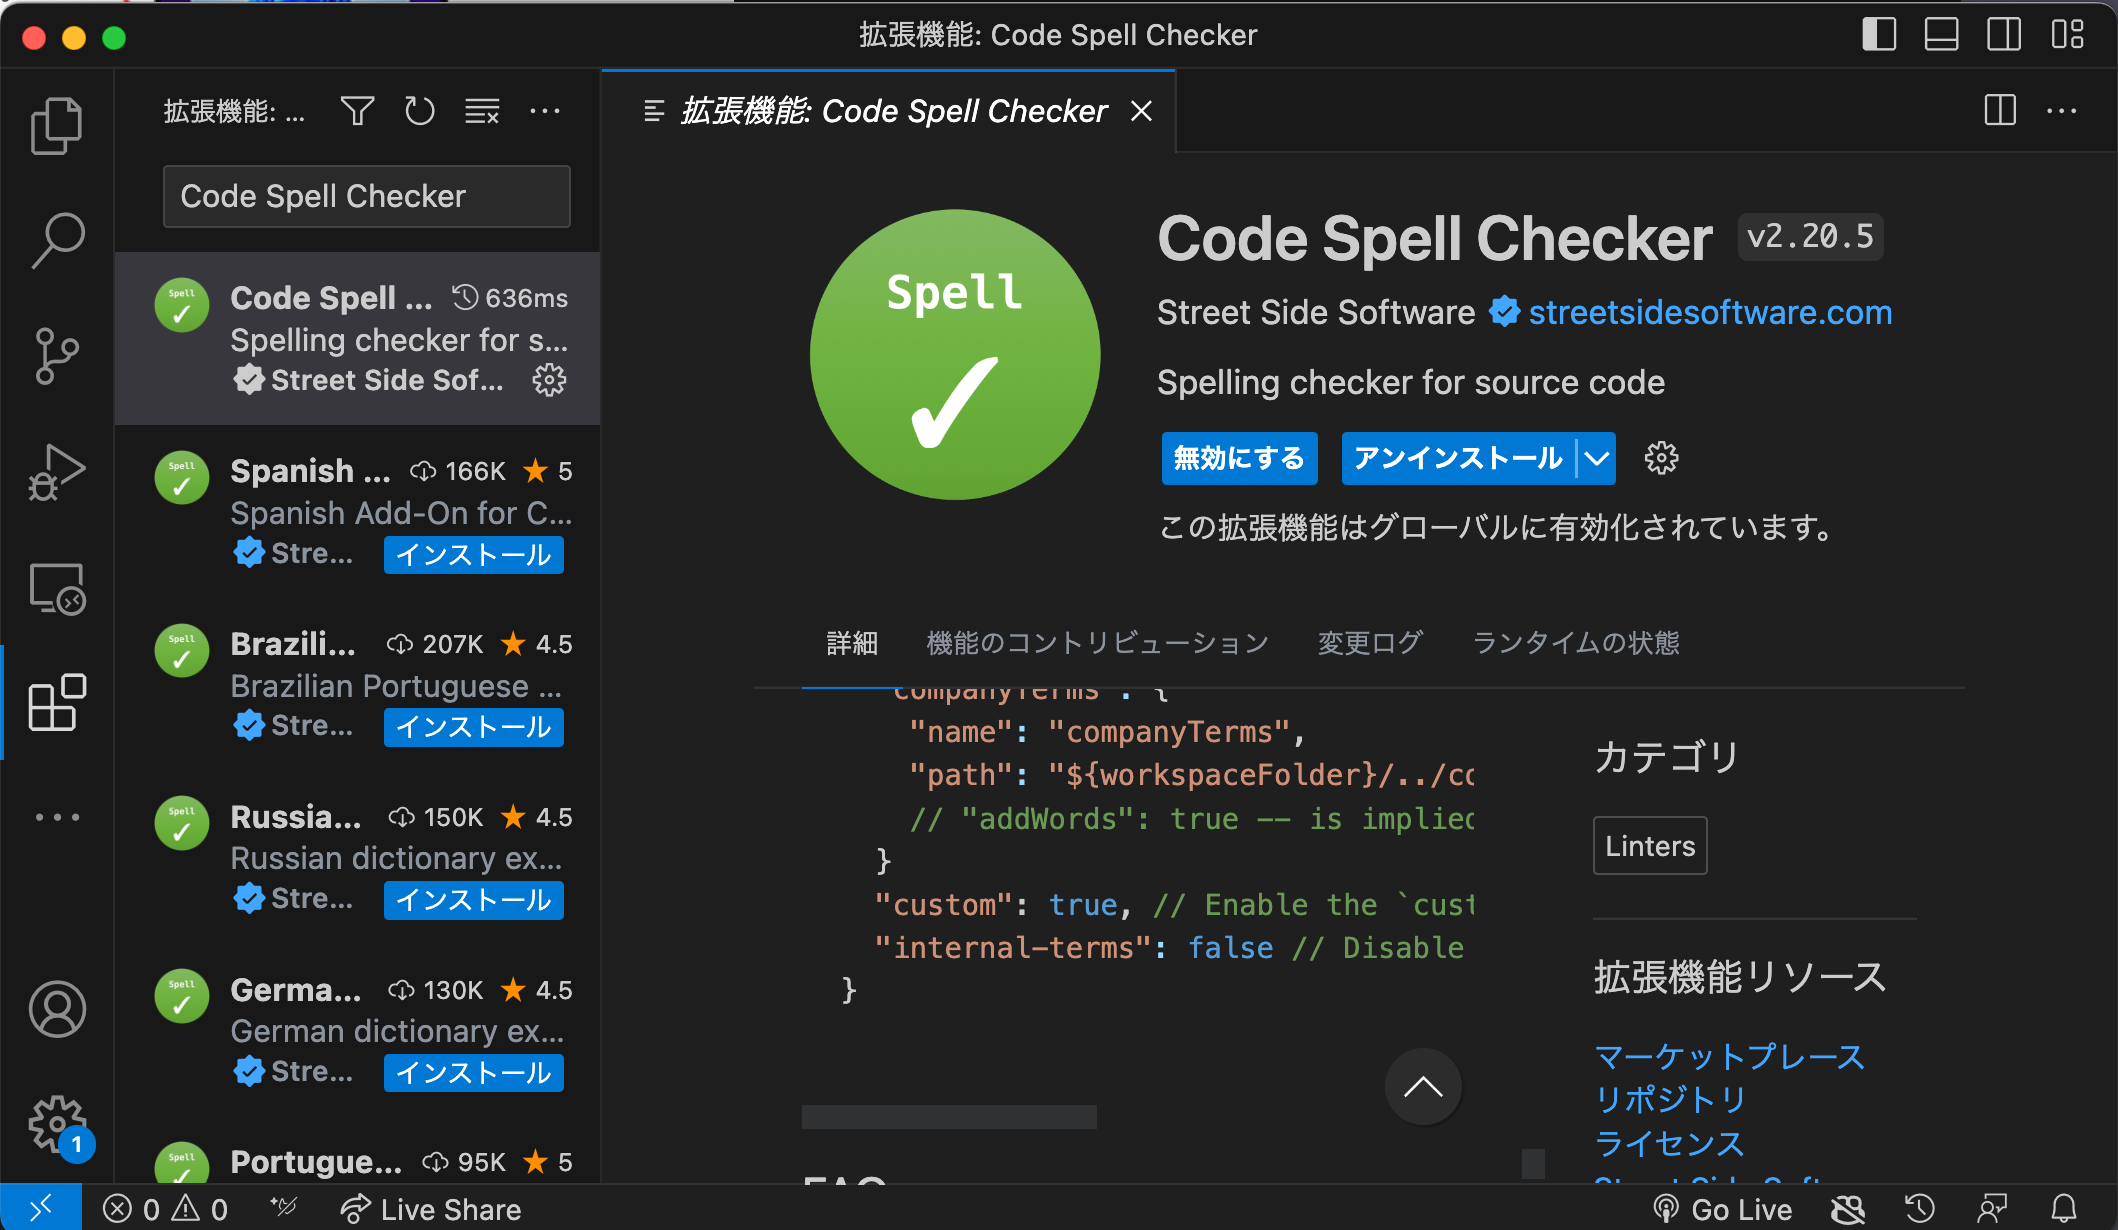Screen dimensions: 2118x1230
Task: Click the Code Spell Checker search field
Action: 366,196
